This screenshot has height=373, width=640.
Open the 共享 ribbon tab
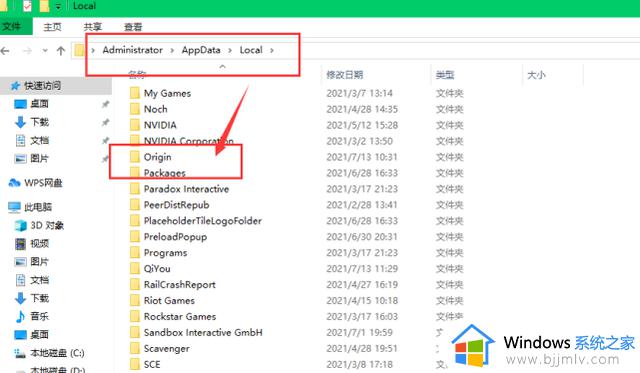pyautogui.click(x=93, y=27)
